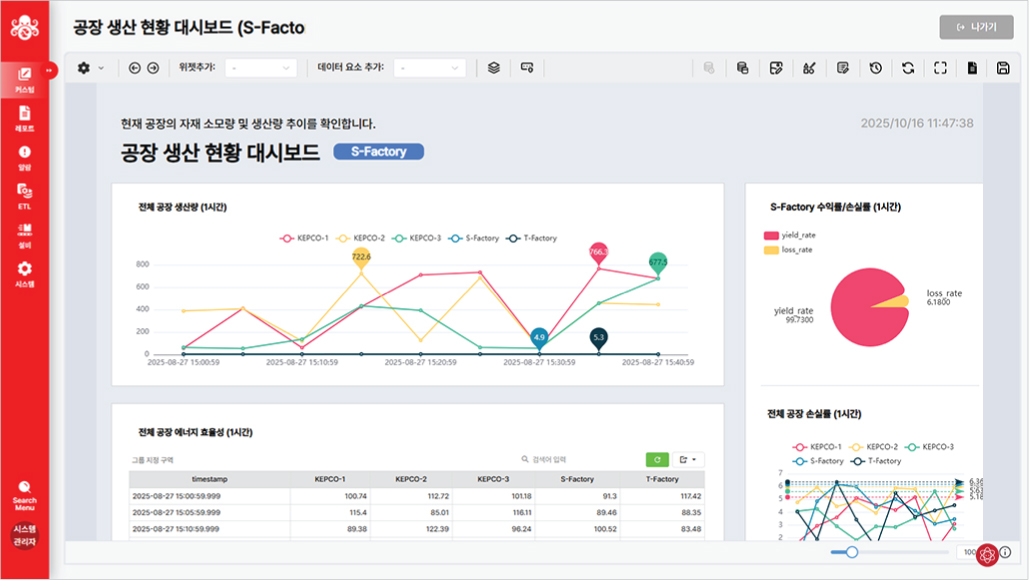Open the 위젯추가 dropdown
This screenshot has width=1029, height=580.
[261, 68]
